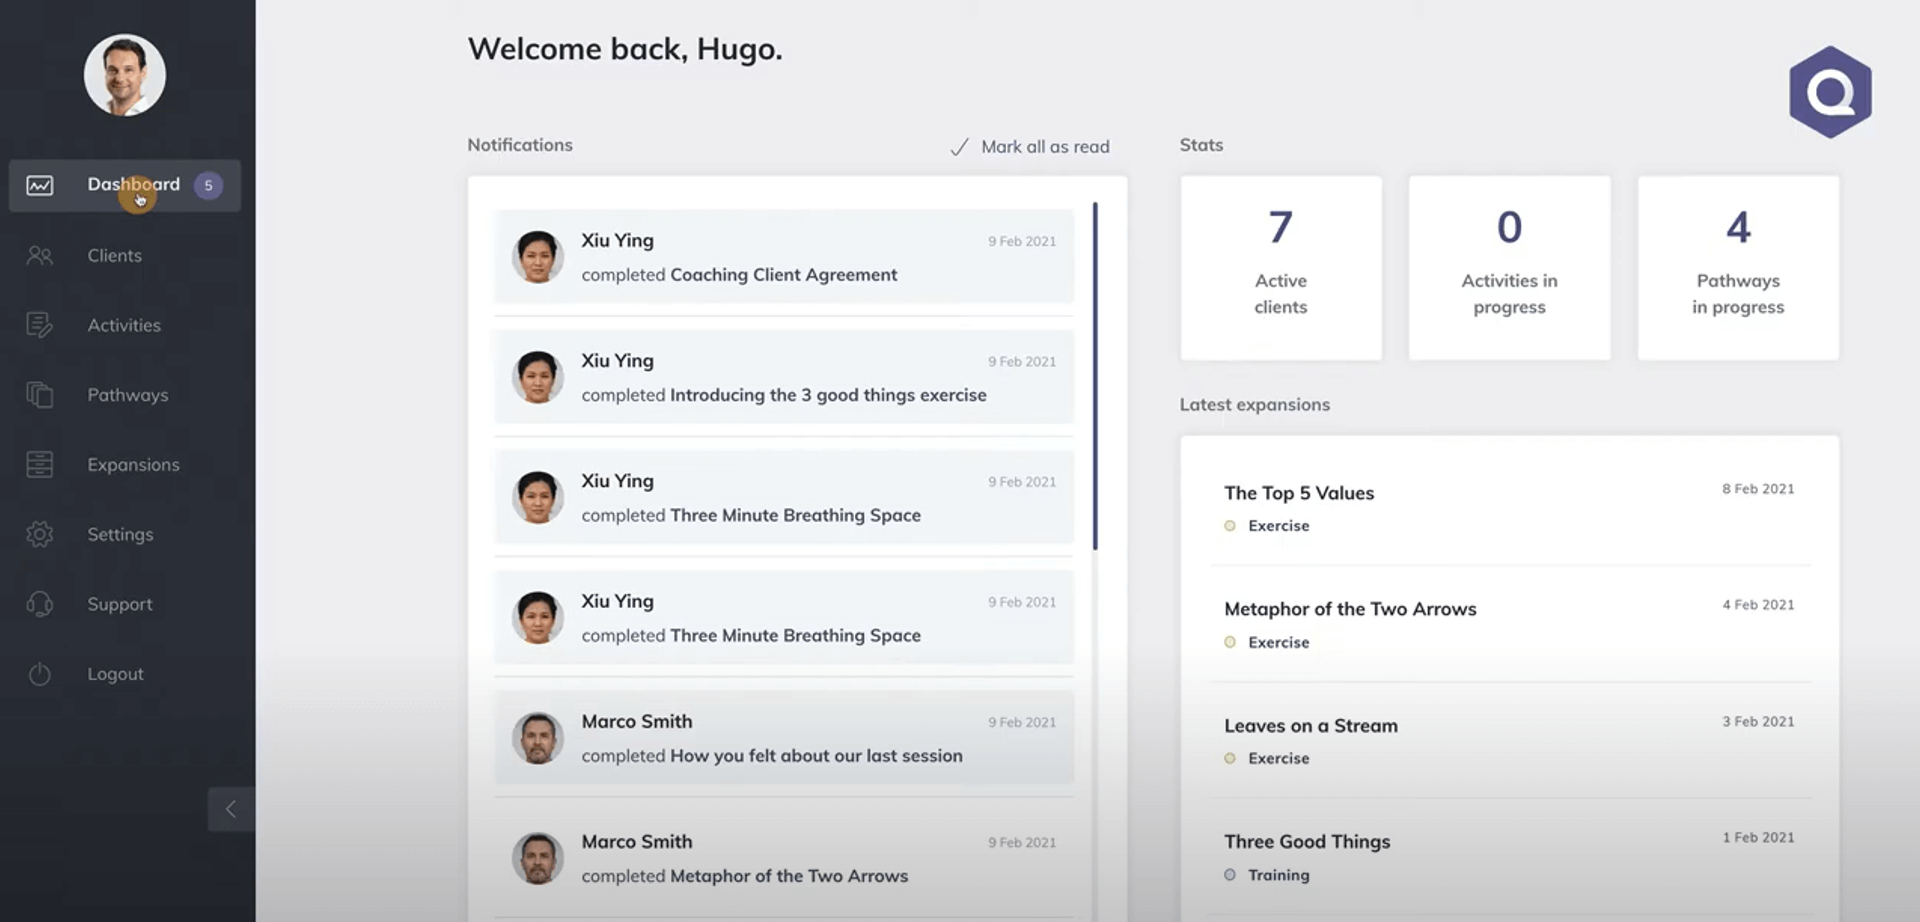This screenshot has height=922, width=1920.
Task: Open the Introducing the 3 good things exercise notification
Action: [784, 377]
